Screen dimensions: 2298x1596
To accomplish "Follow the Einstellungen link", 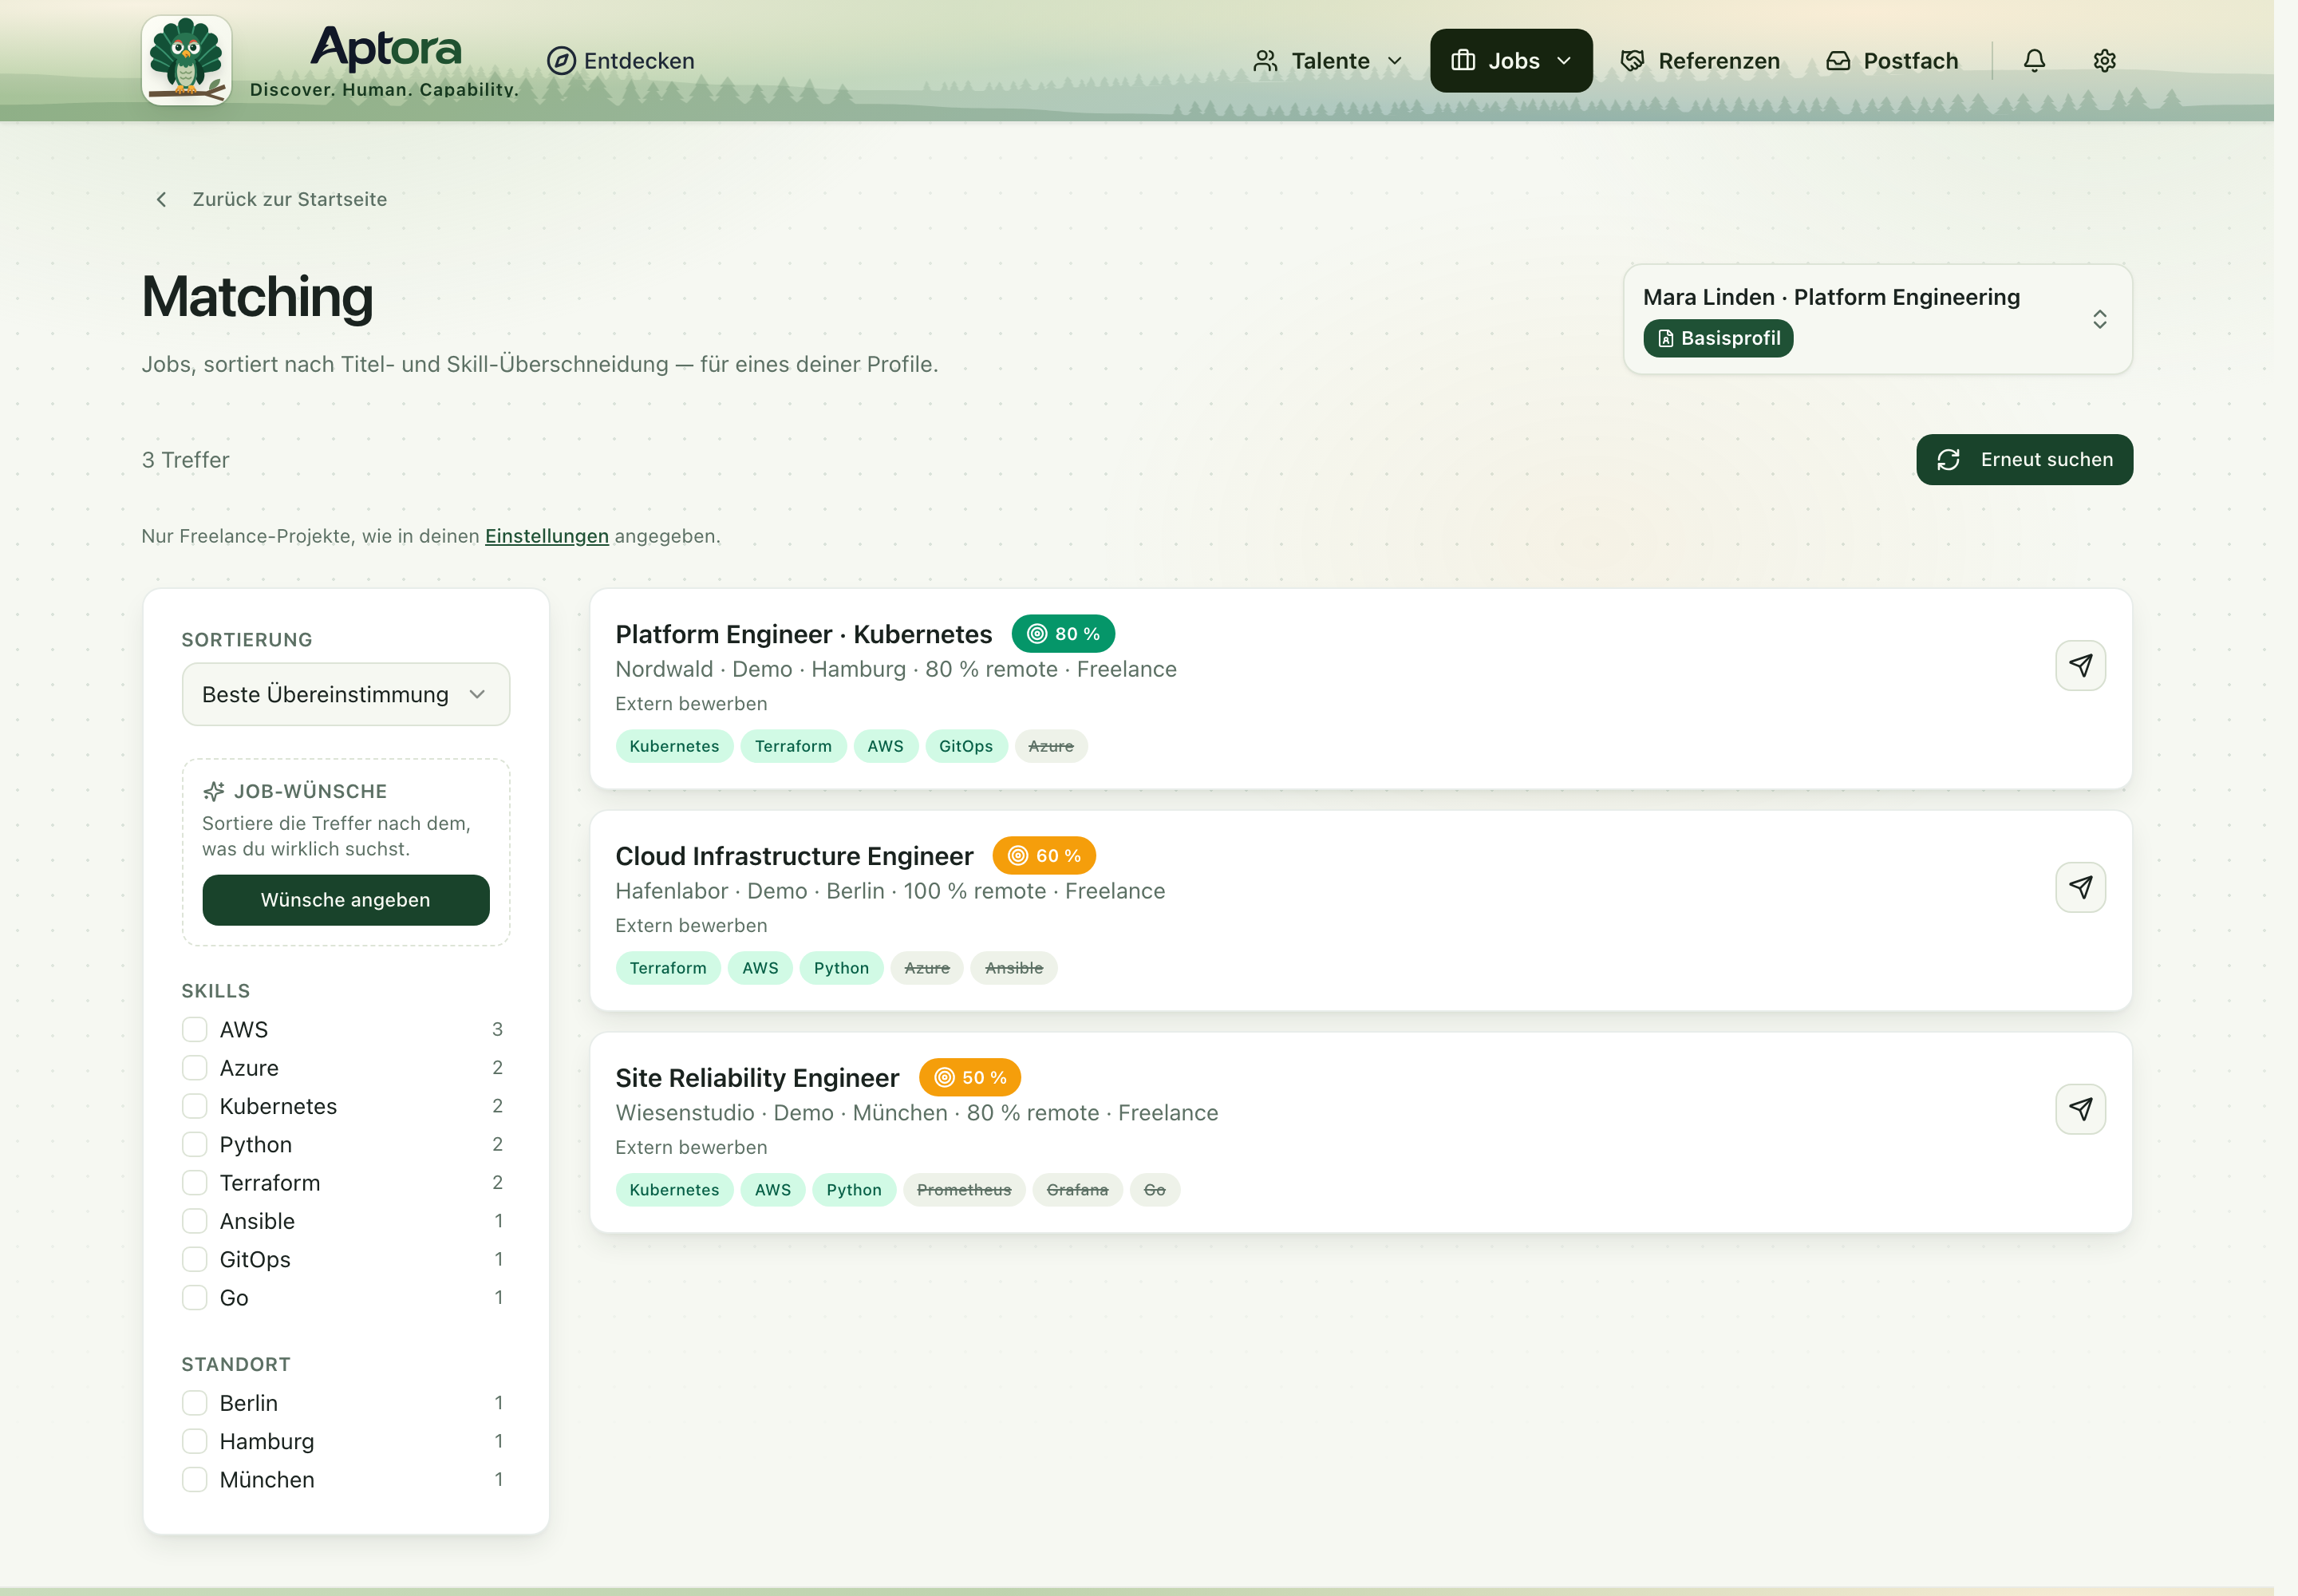I will (x=546, y=536).
